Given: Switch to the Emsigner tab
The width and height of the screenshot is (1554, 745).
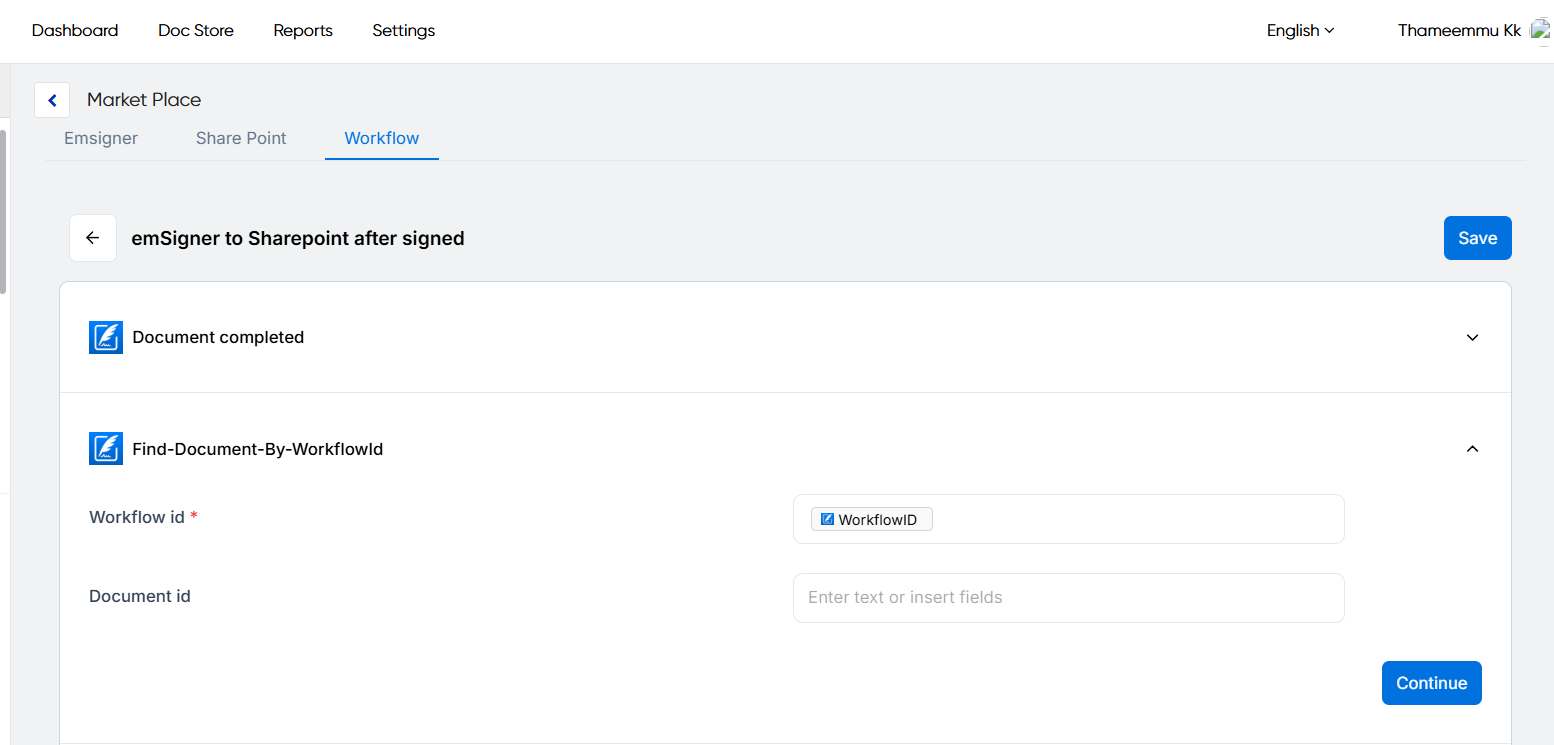Looking at the screenshot, I should (101, 138).
